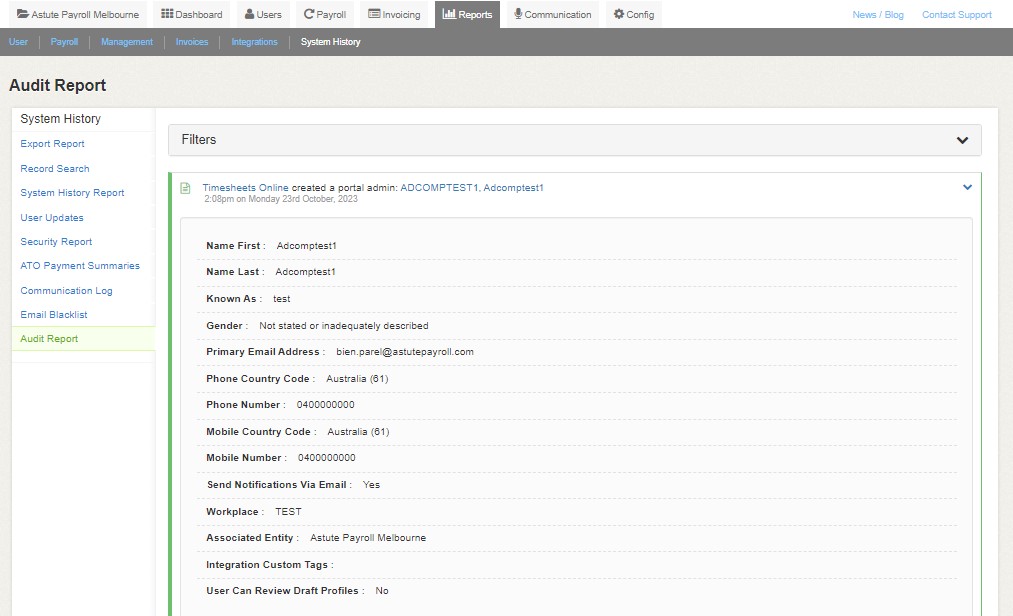Image resolution: width=1013 pixels, height=616 pixels.
Task: Open the Management submenu tab
Action: pos(127,42)
